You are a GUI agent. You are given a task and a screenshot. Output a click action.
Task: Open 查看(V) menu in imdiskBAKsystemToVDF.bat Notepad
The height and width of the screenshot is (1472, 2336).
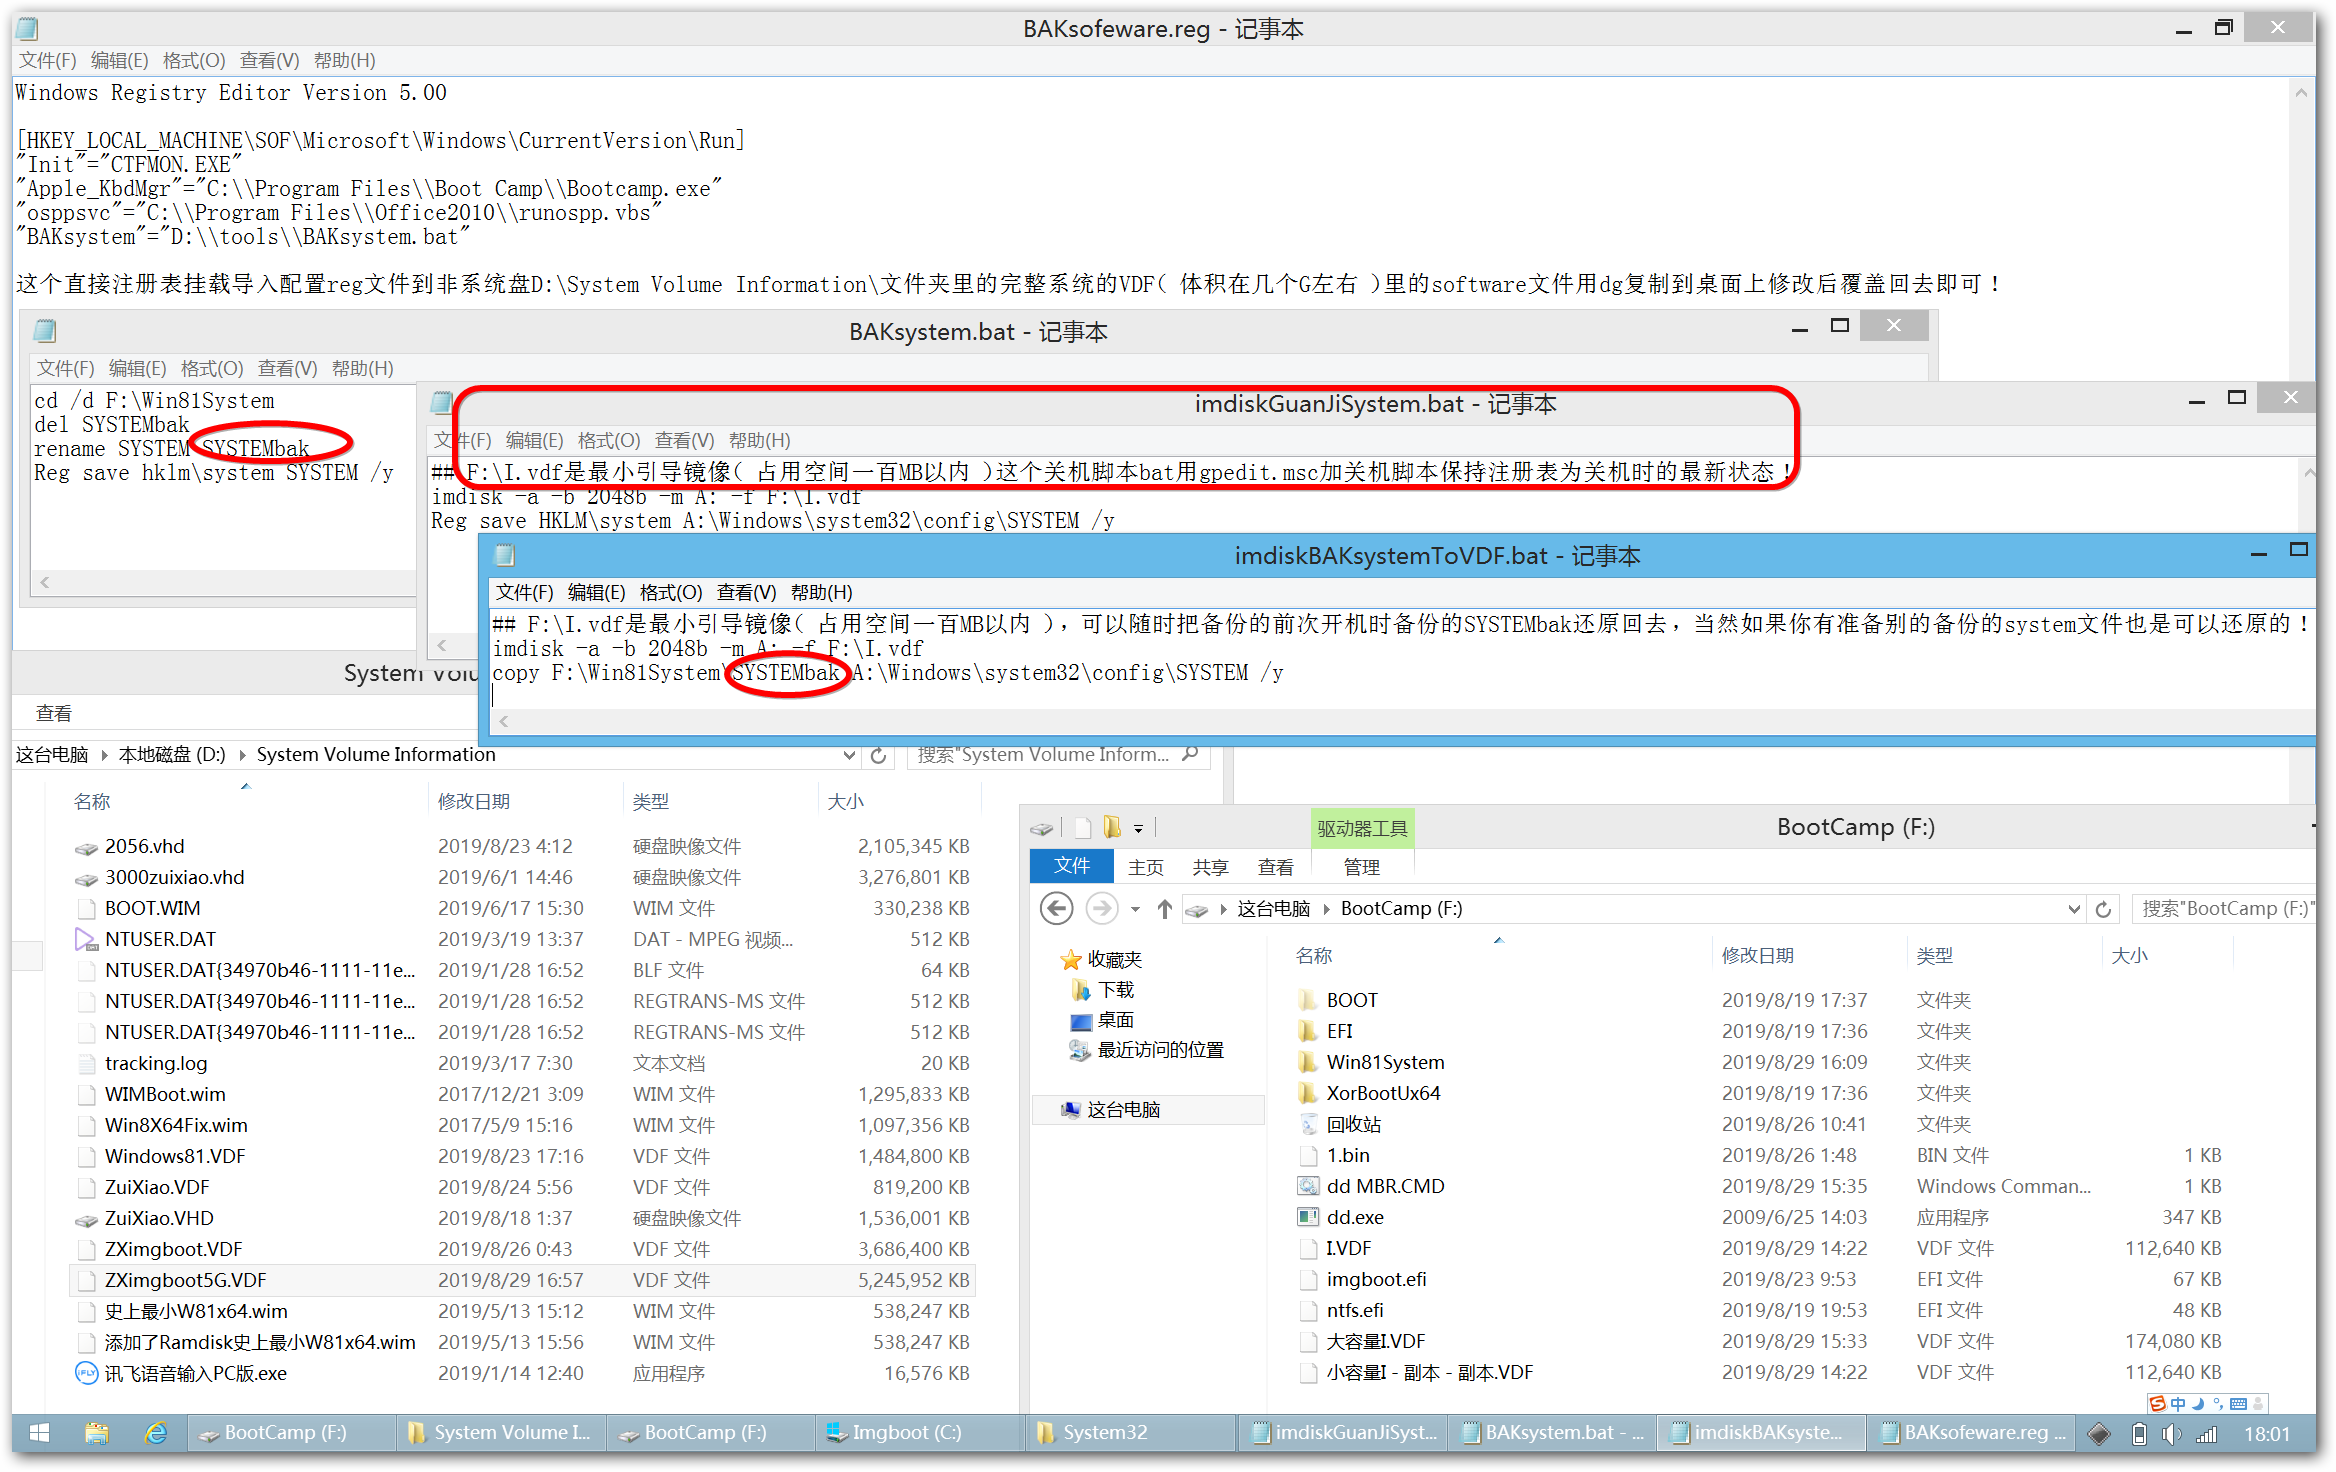746,592
